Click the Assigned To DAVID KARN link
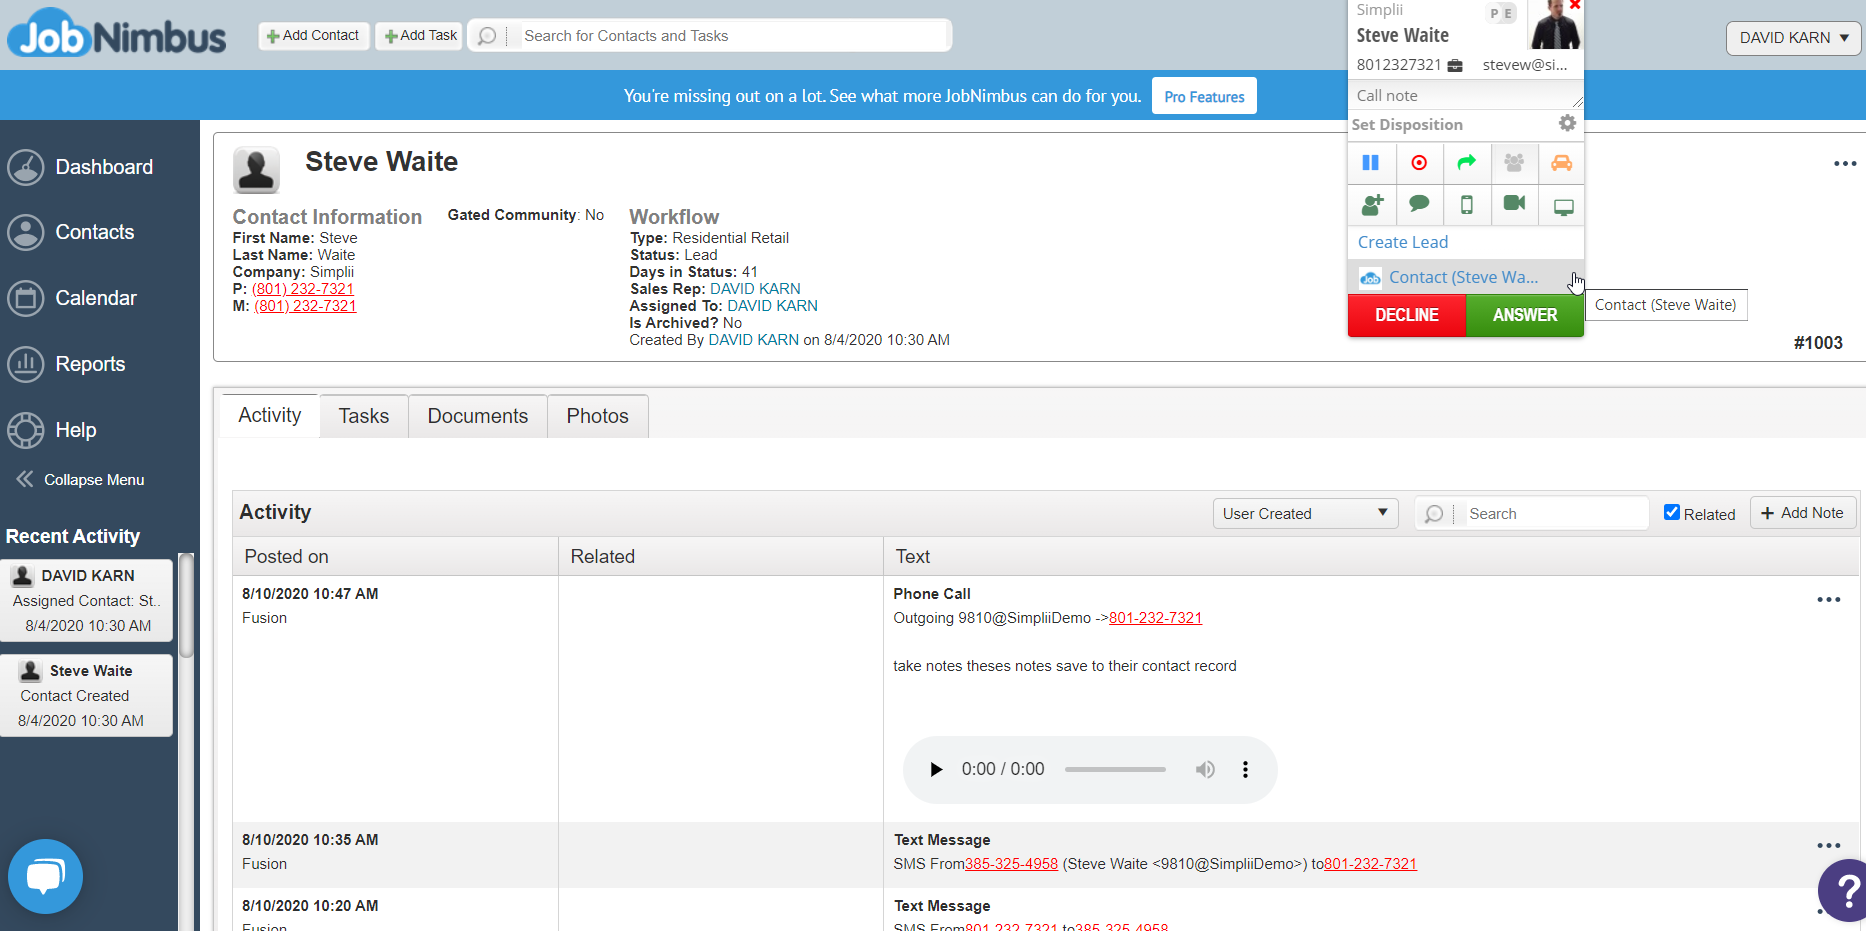 [x=772, y=306]
